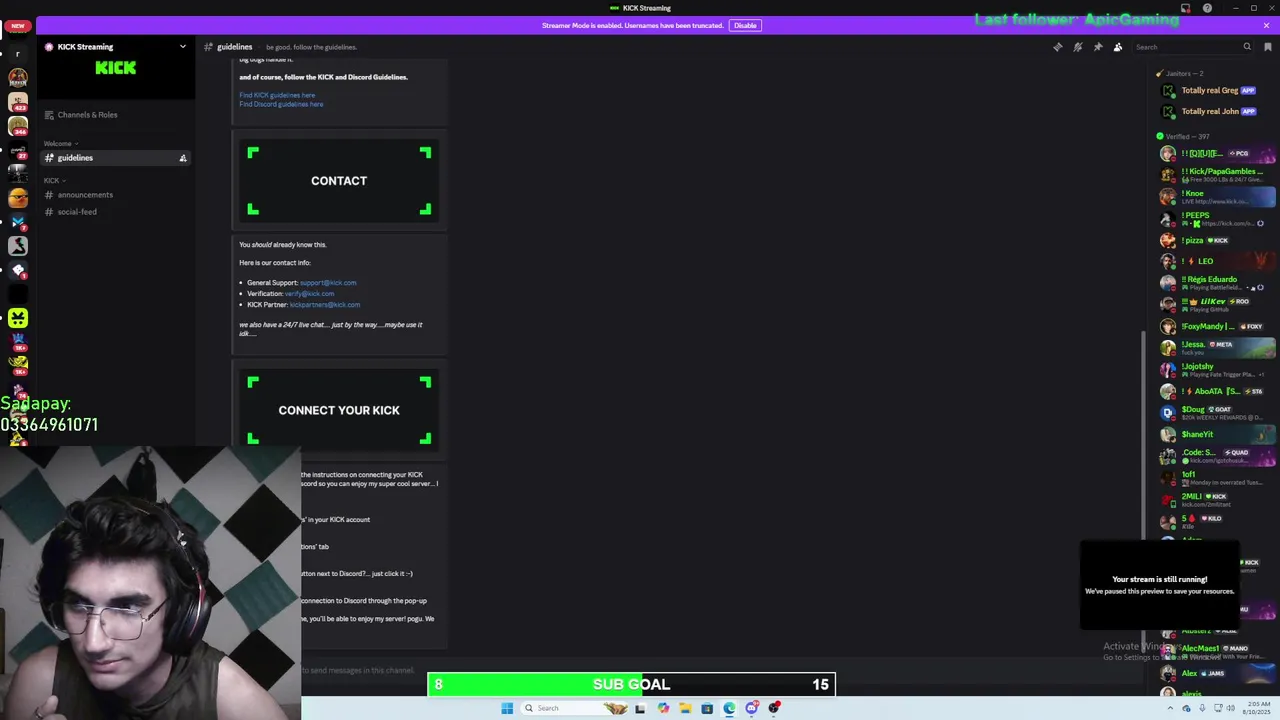Viewport: 1280px width, 720px height.
Task: Open Totally real Greg avatar in member list
Action: pyautogui.click(x=1167, y=91)
